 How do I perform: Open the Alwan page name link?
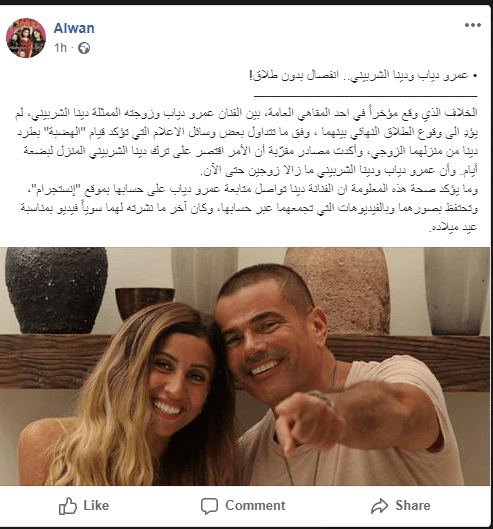pyautogui.click(x=74, y=28)
